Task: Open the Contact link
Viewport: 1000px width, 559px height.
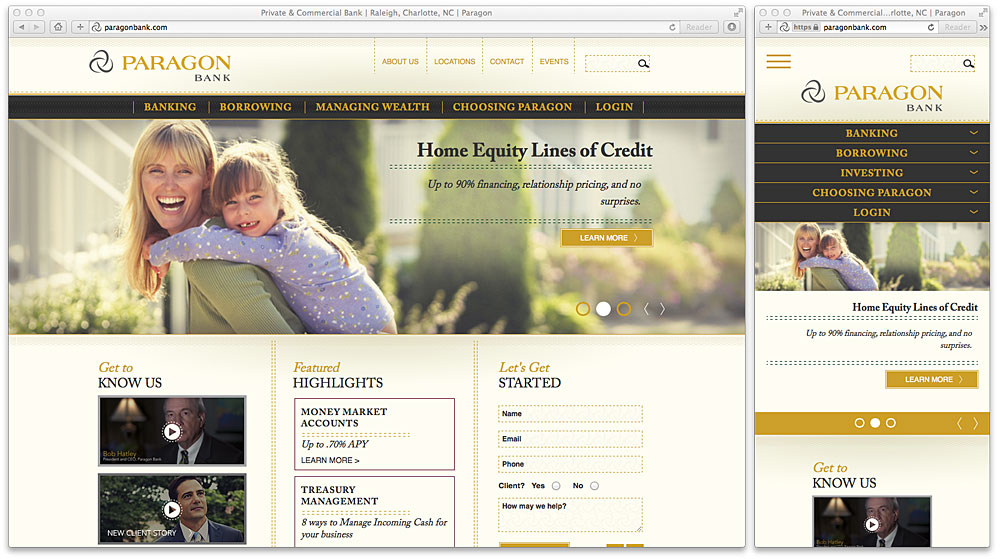Action: [506, 62]
